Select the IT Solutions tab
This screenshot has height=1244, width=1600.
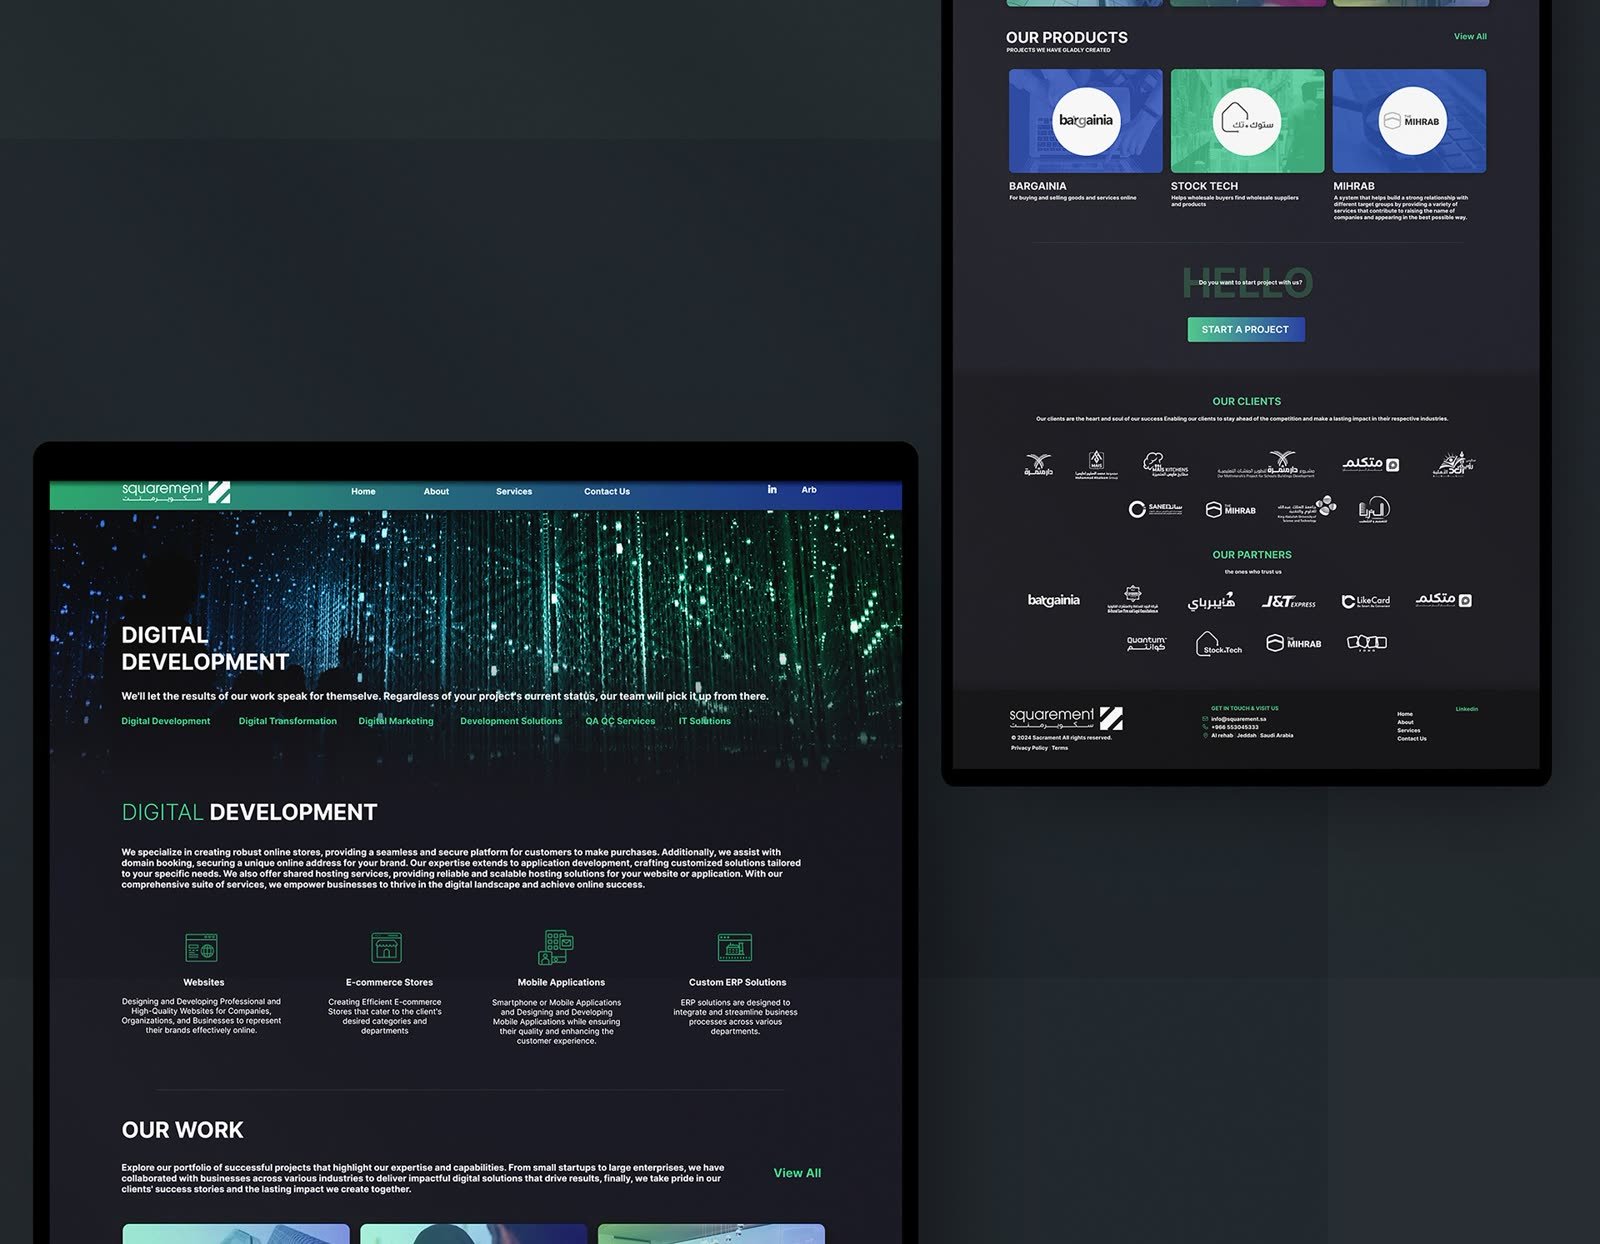point(705,721)
